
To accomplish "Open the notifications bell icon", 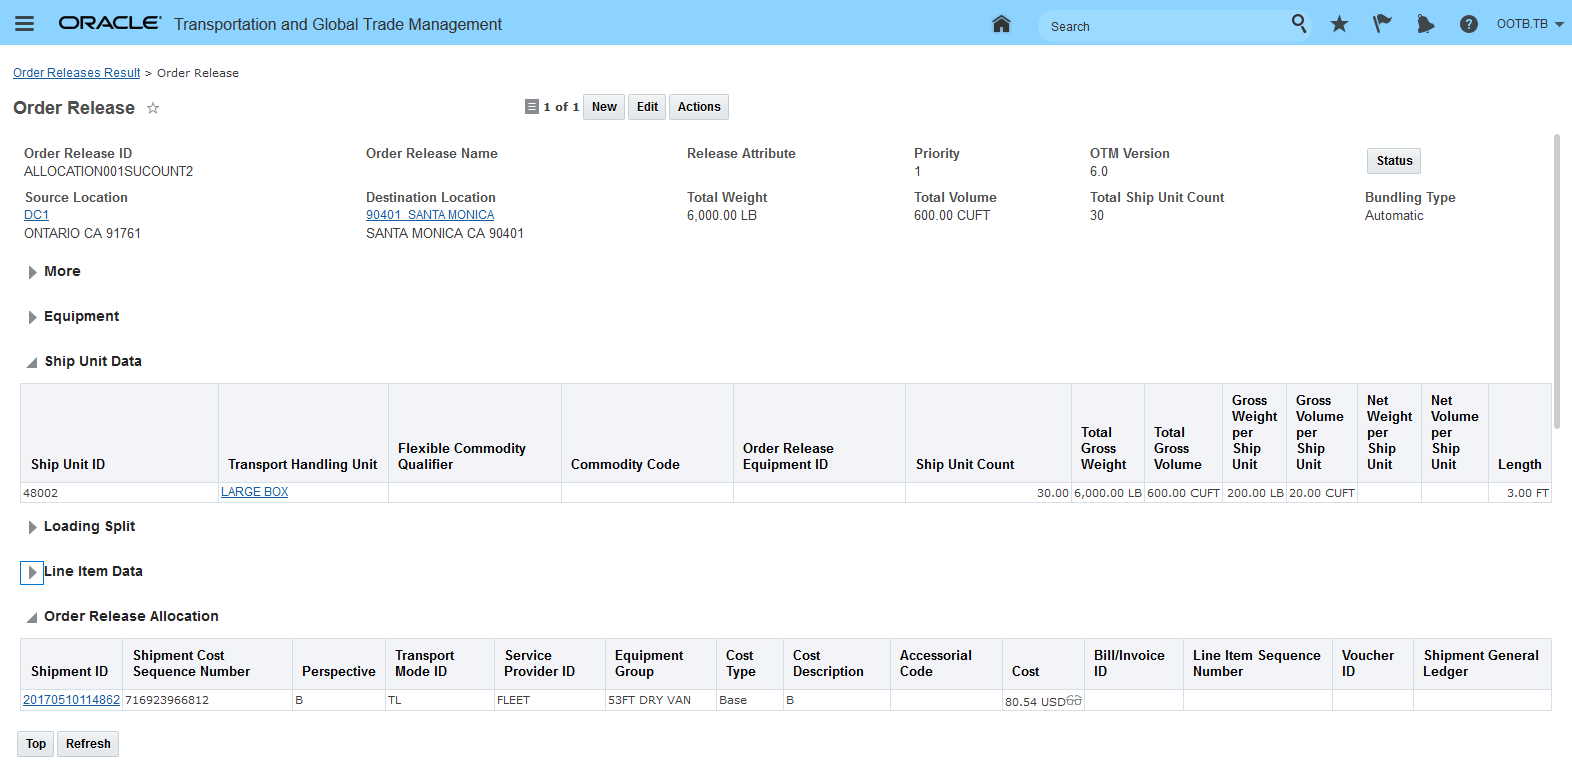I will point(1425,24).
